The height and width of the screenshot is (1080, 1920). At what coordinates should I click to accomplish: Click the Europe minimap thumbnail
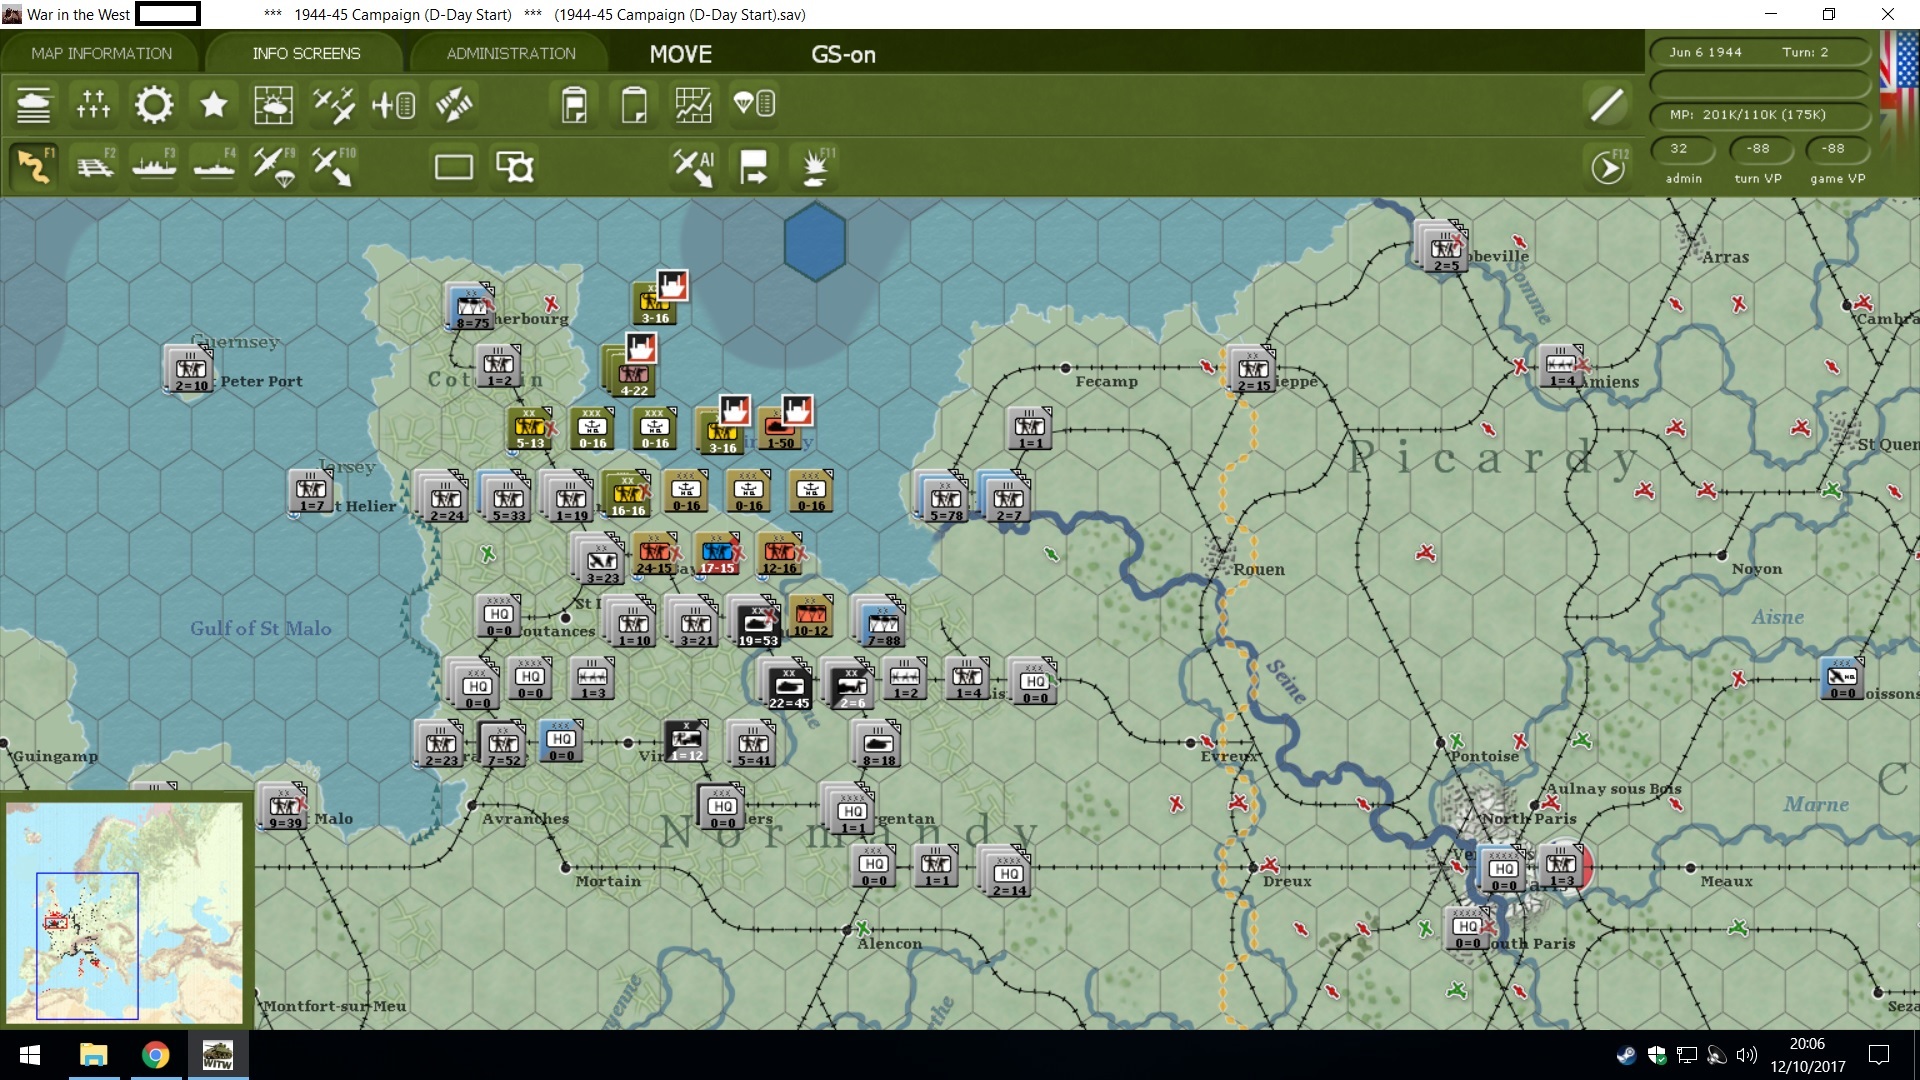point(124,911)
